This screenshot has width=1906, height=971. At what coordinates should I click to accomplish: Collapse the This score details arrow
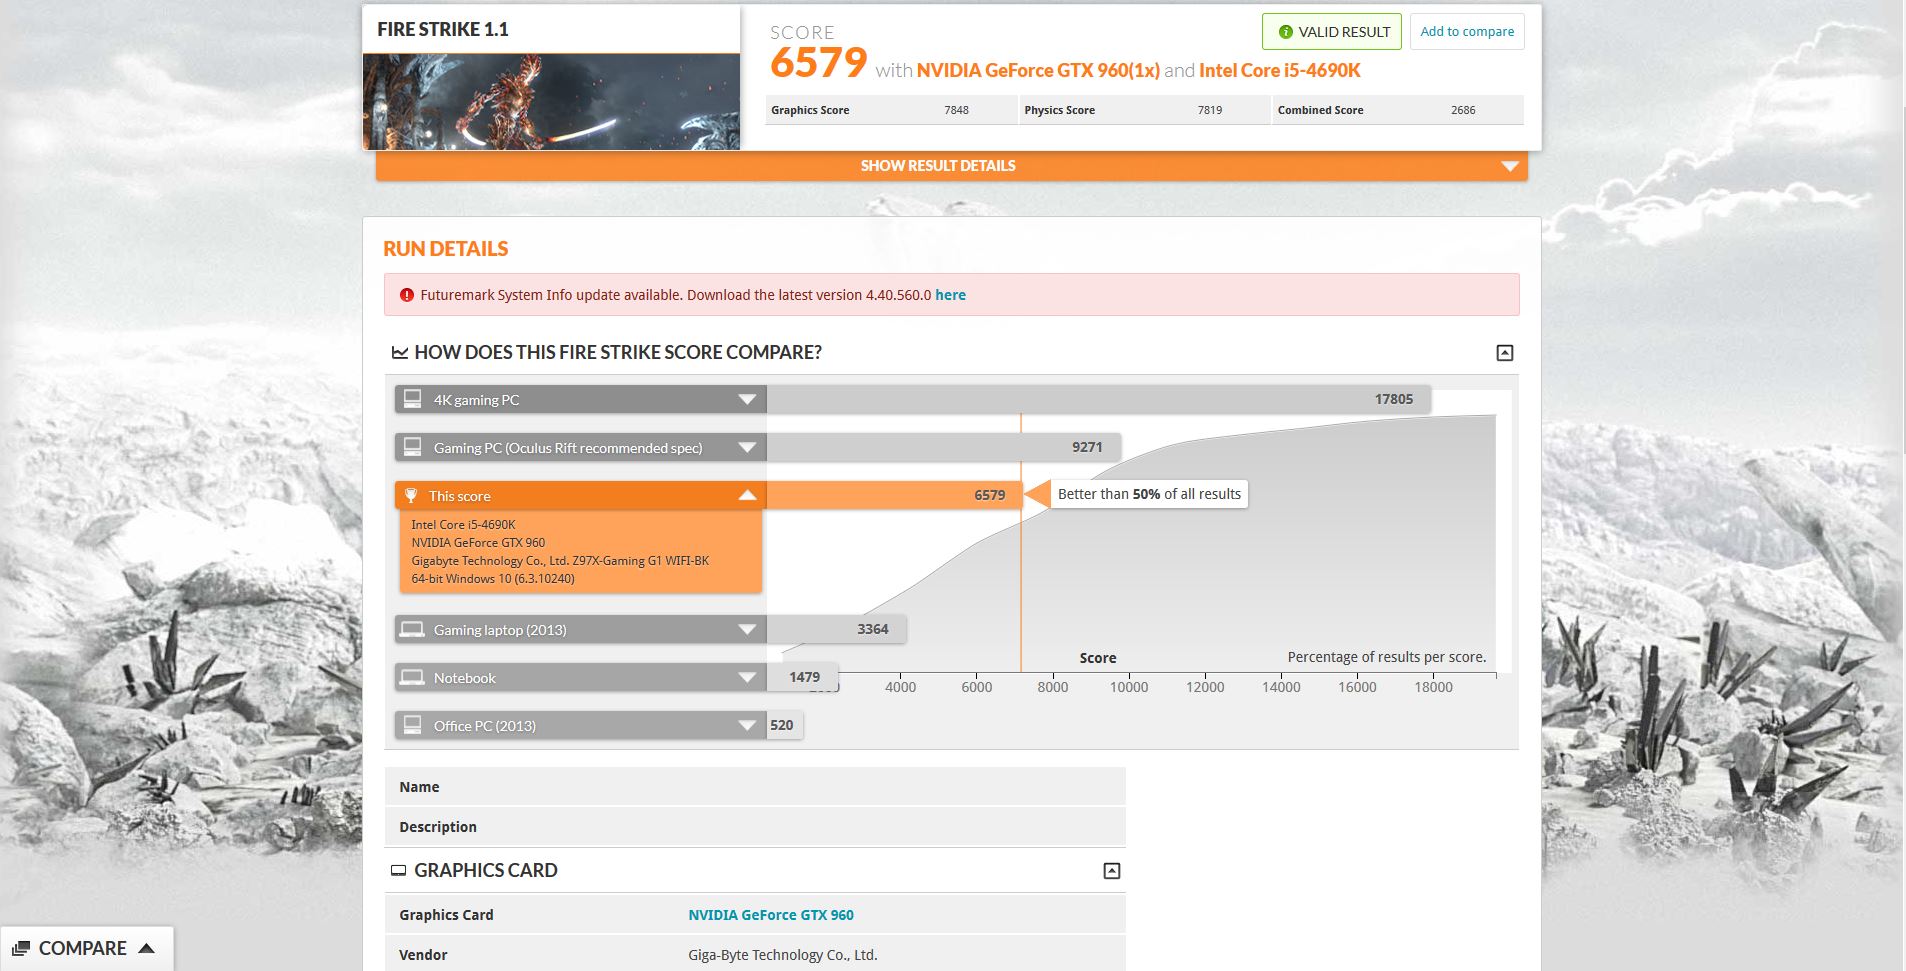(x=747, y=496)
